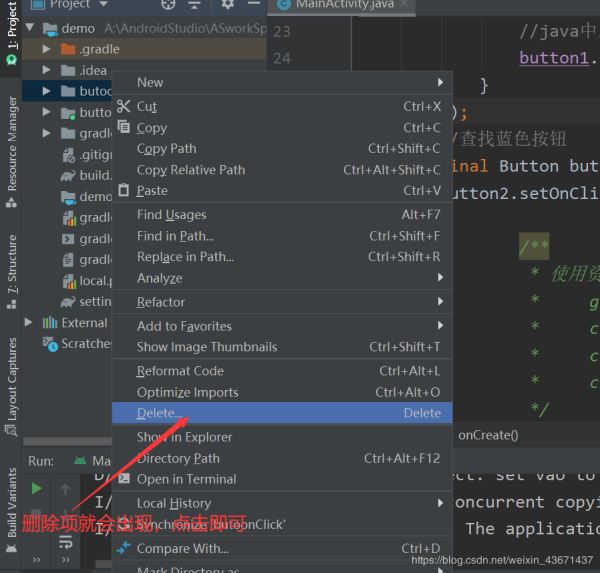Open the Build Variants side panel

11,510
